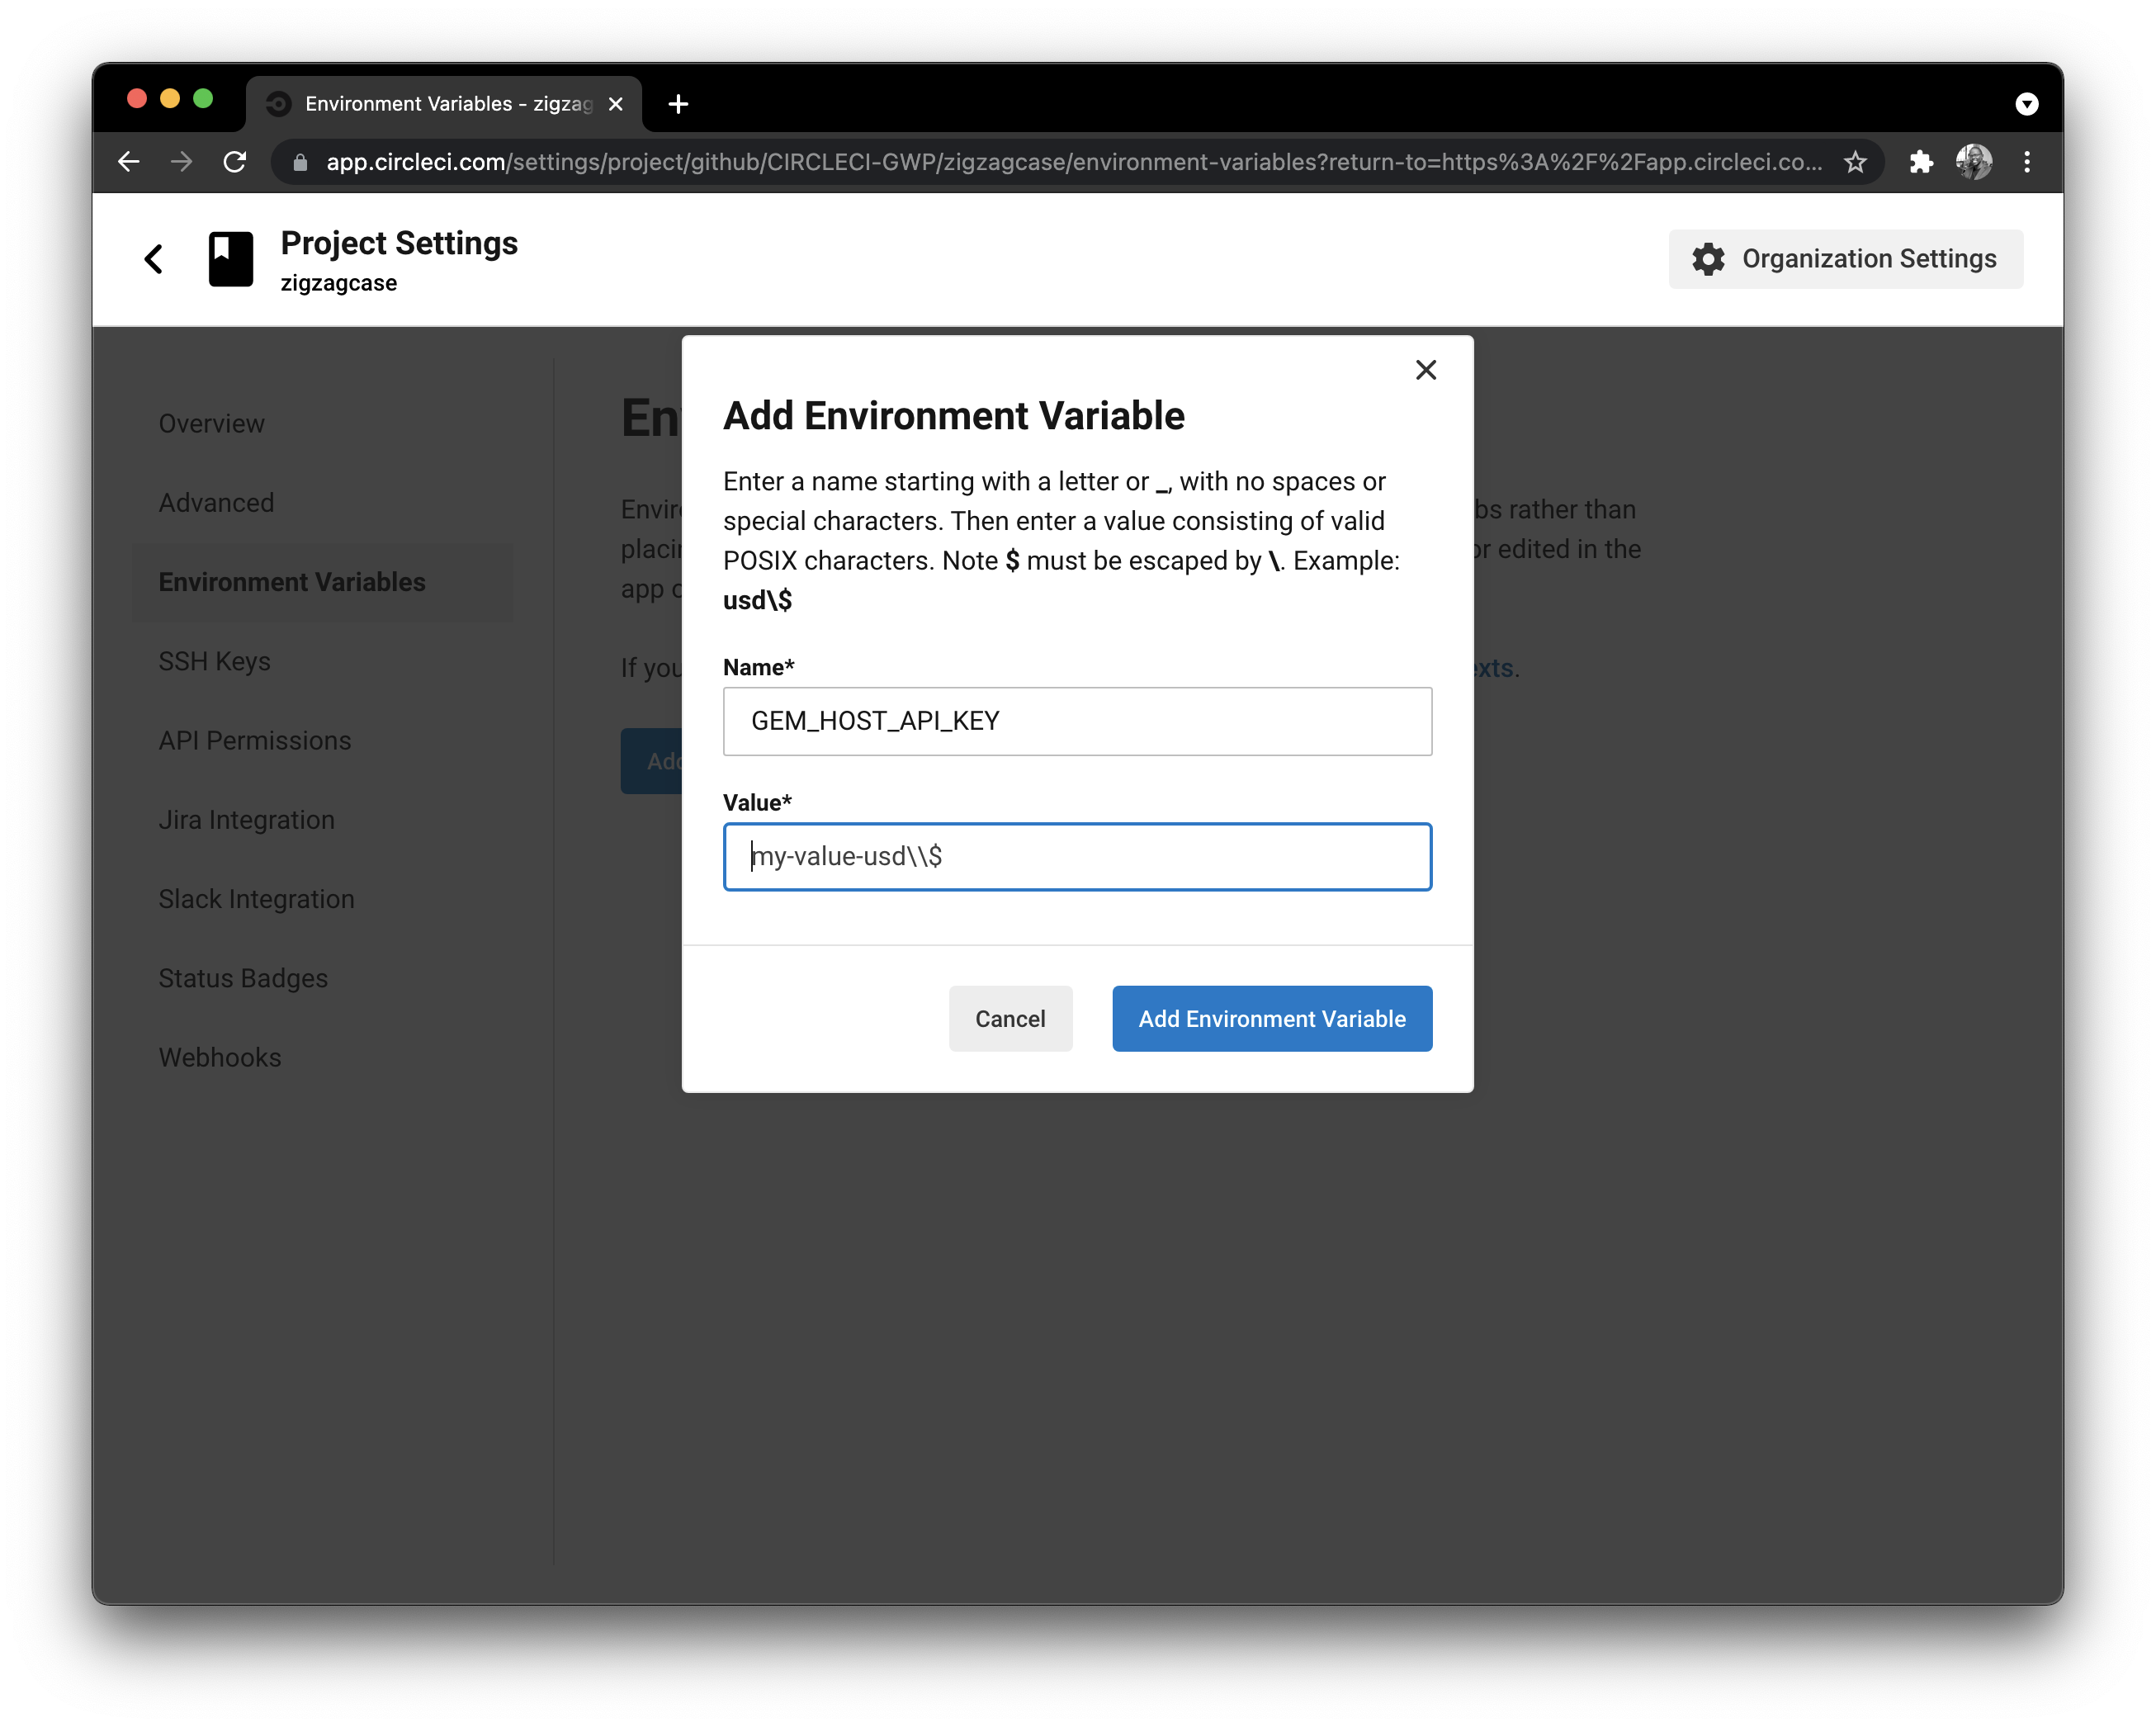The image size is (2156, 1727).
Task: Click the CircleCI logo on the browser tab
Action: pyautogui.click(x=278, y=103)
